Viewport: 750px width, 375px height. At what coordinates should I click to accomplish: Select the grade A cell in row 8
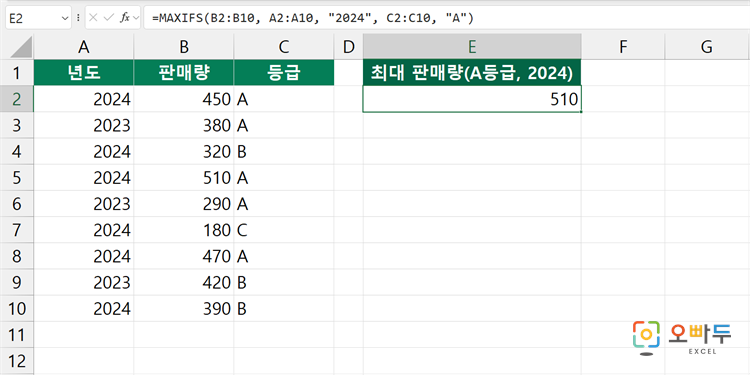pyautogui.click(x=284, y=257)
